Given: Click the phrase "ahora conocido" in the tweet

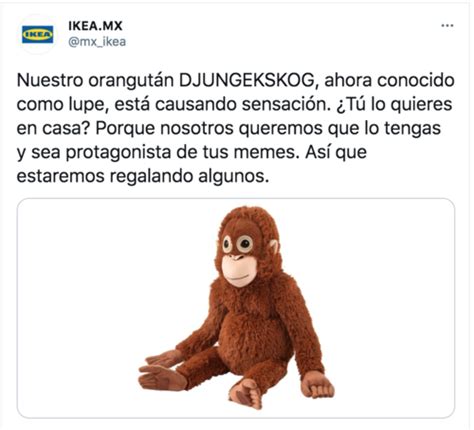Looking at the screenshot, I should click(x=389, y=81).
